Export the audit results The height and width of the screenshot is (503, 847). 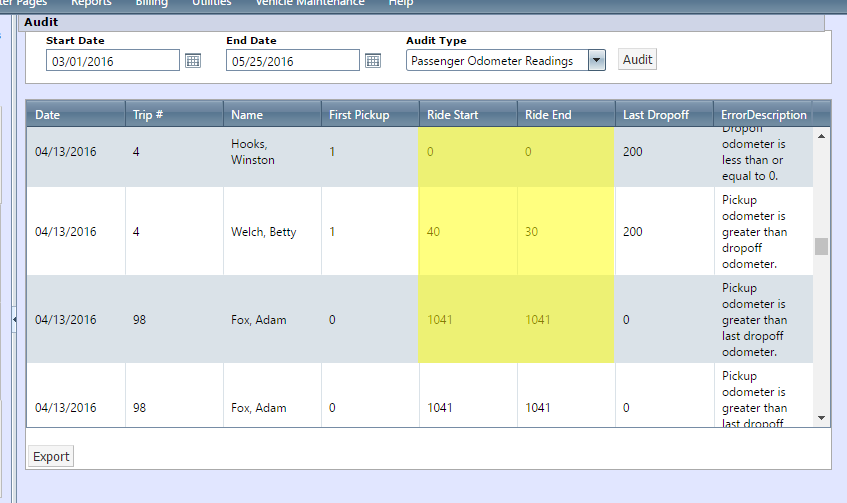click(x=51, y=457)
